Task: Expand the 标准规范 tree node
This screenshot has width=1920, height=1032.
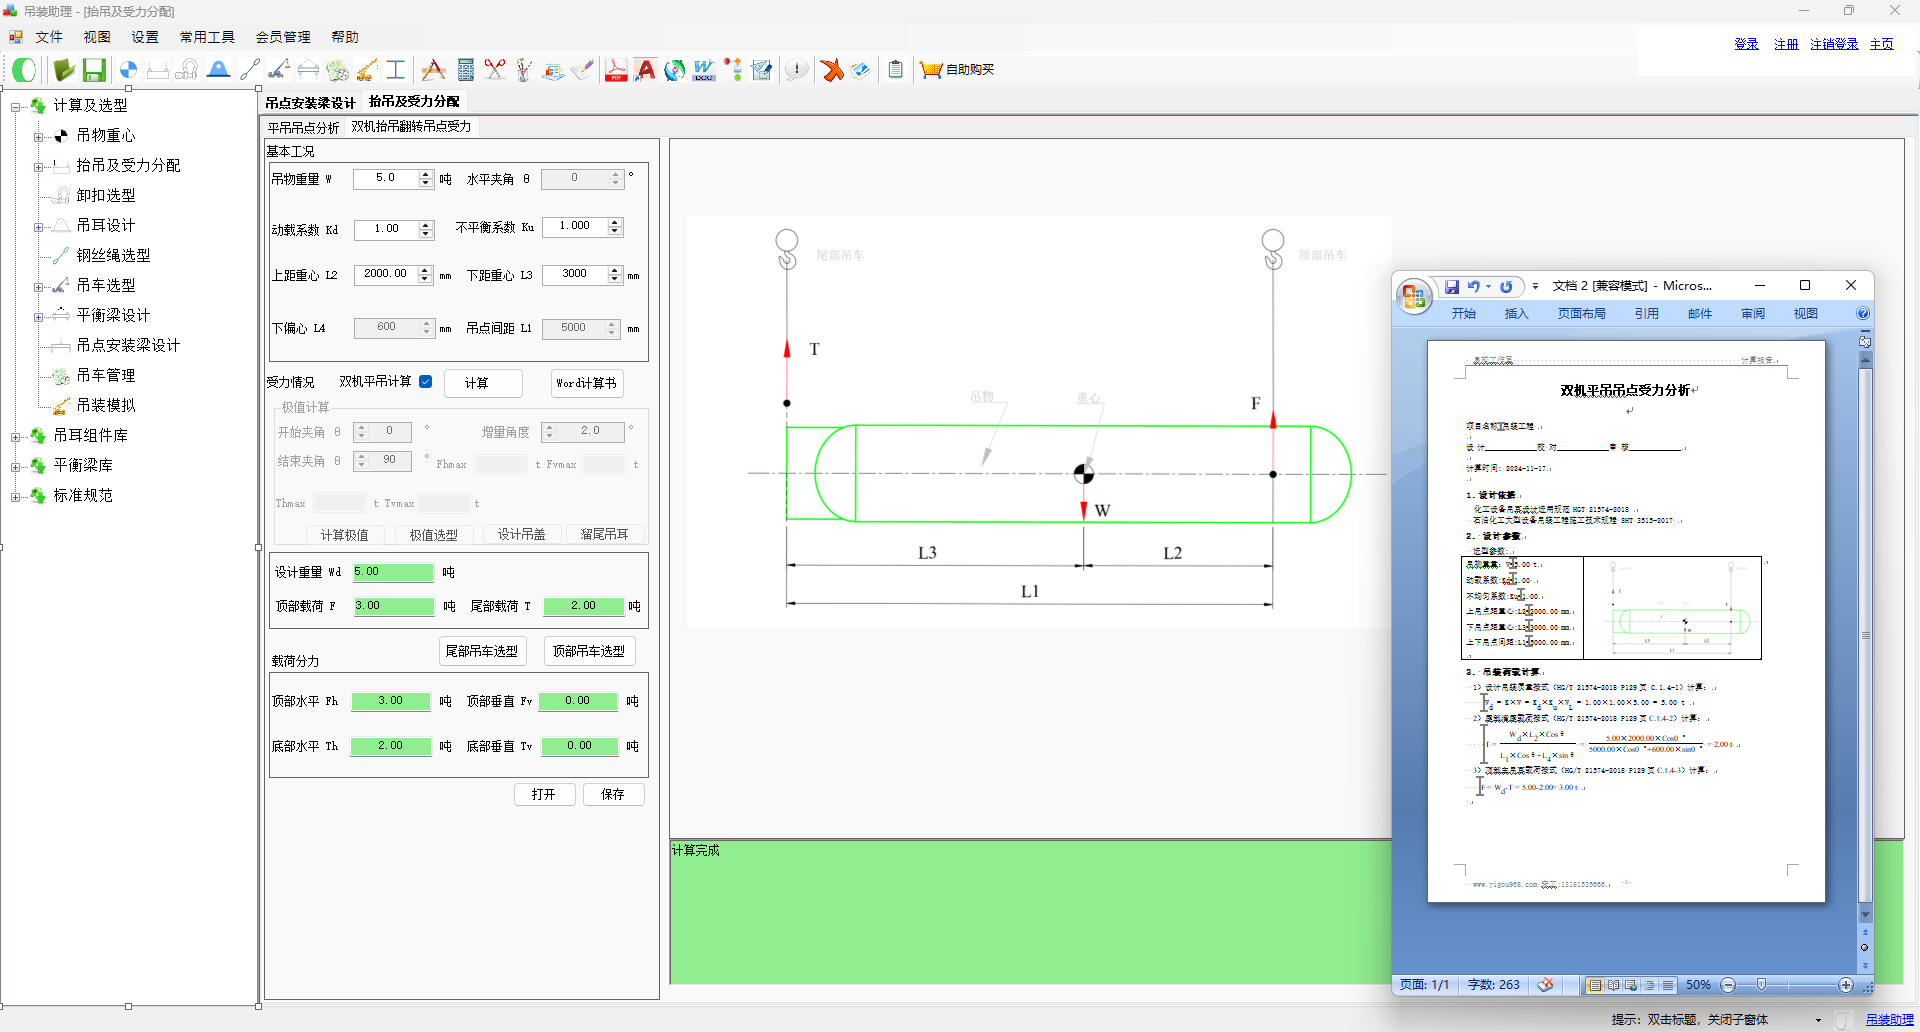Action: point(15,497)
